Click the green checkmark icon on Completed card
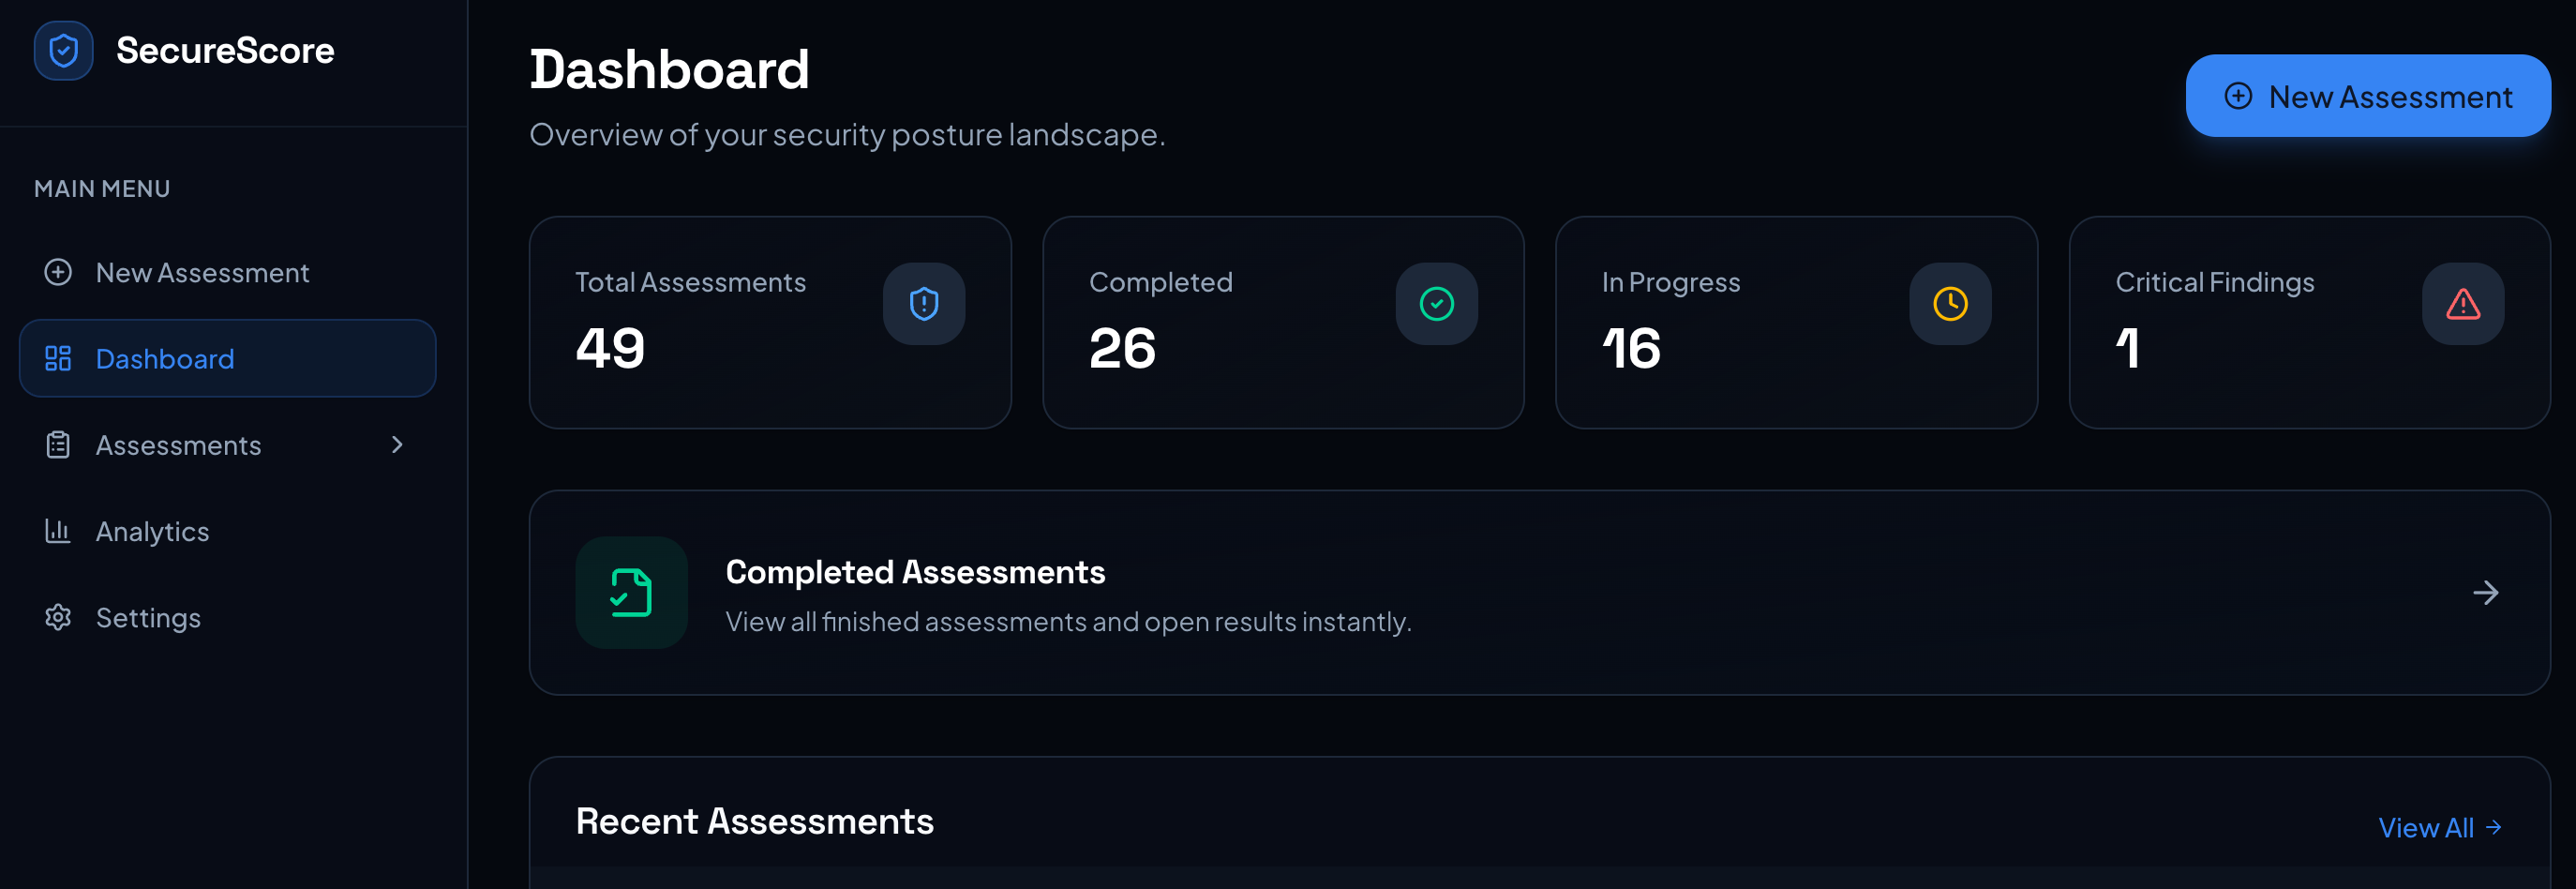 pos(1436,304)
